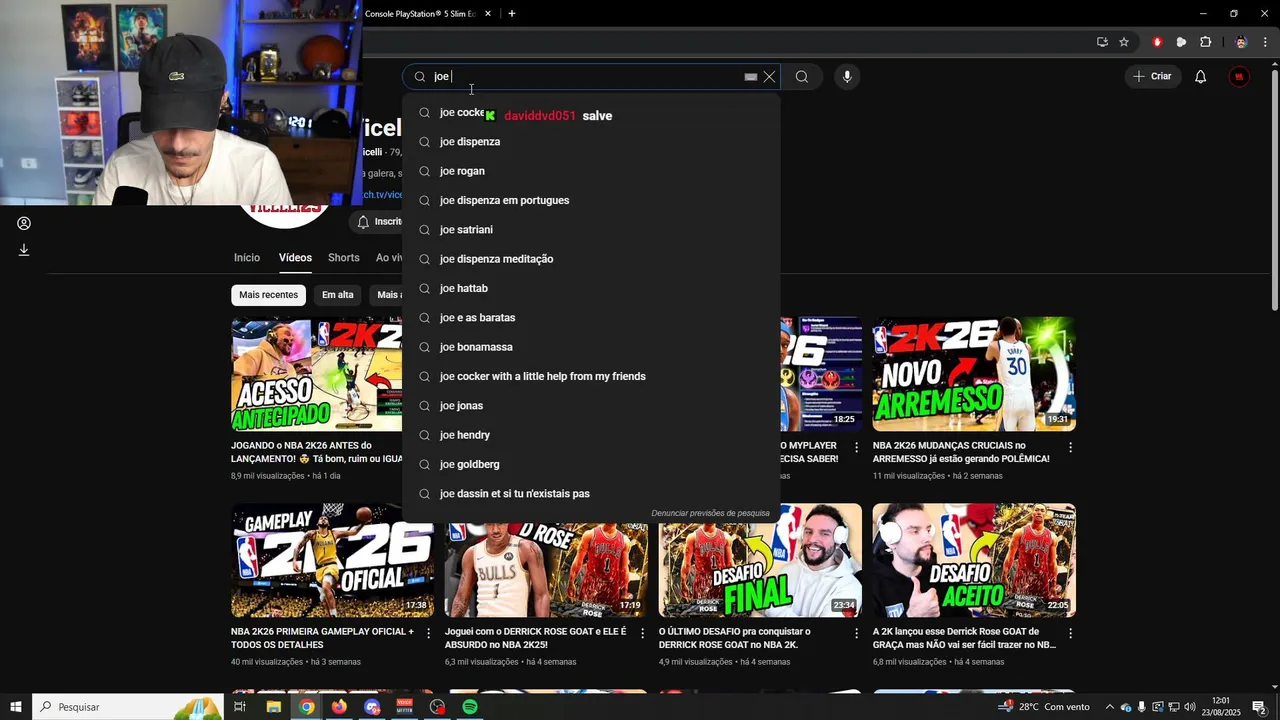Click the install app icon in address bar
Screen dimensions: 1280x720
click(x=1102, y=42)
